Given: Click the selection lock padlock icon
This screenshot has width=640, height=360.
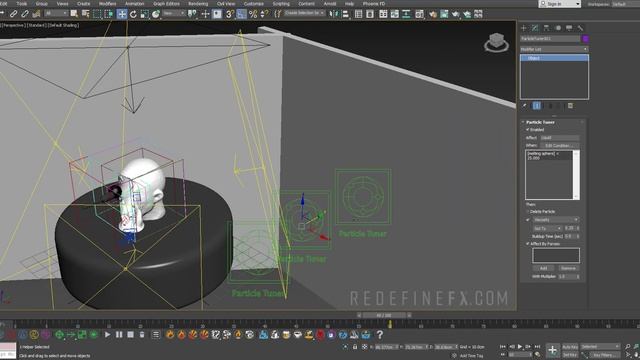Looking at the screenshot, I should [x=355, y=347].
